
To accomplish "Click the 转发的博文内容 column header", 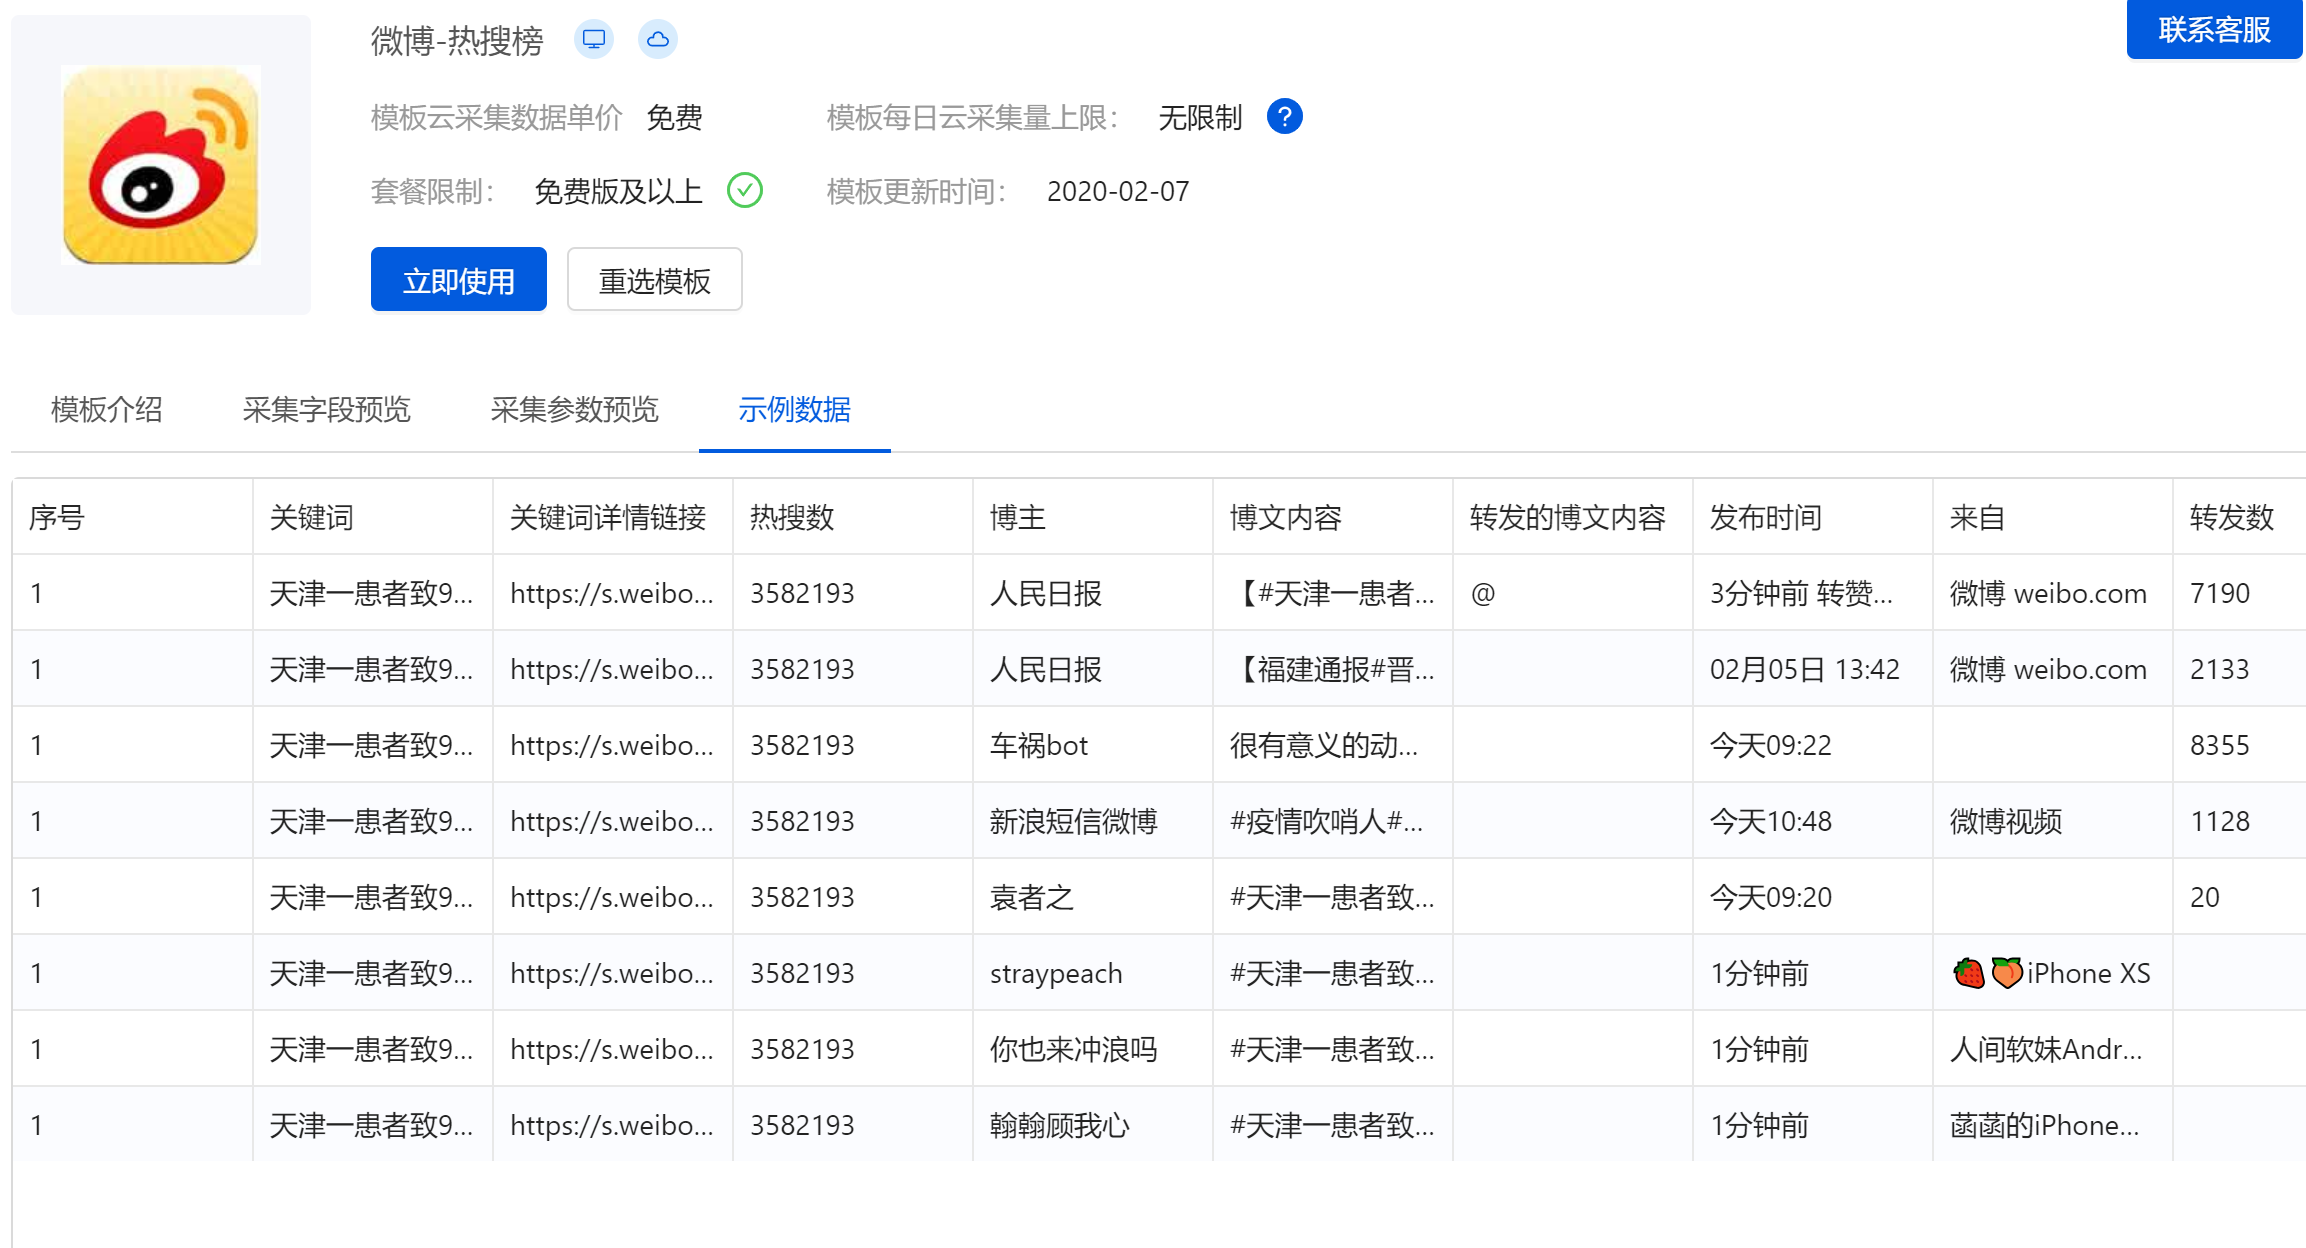I will [1567, 517].
